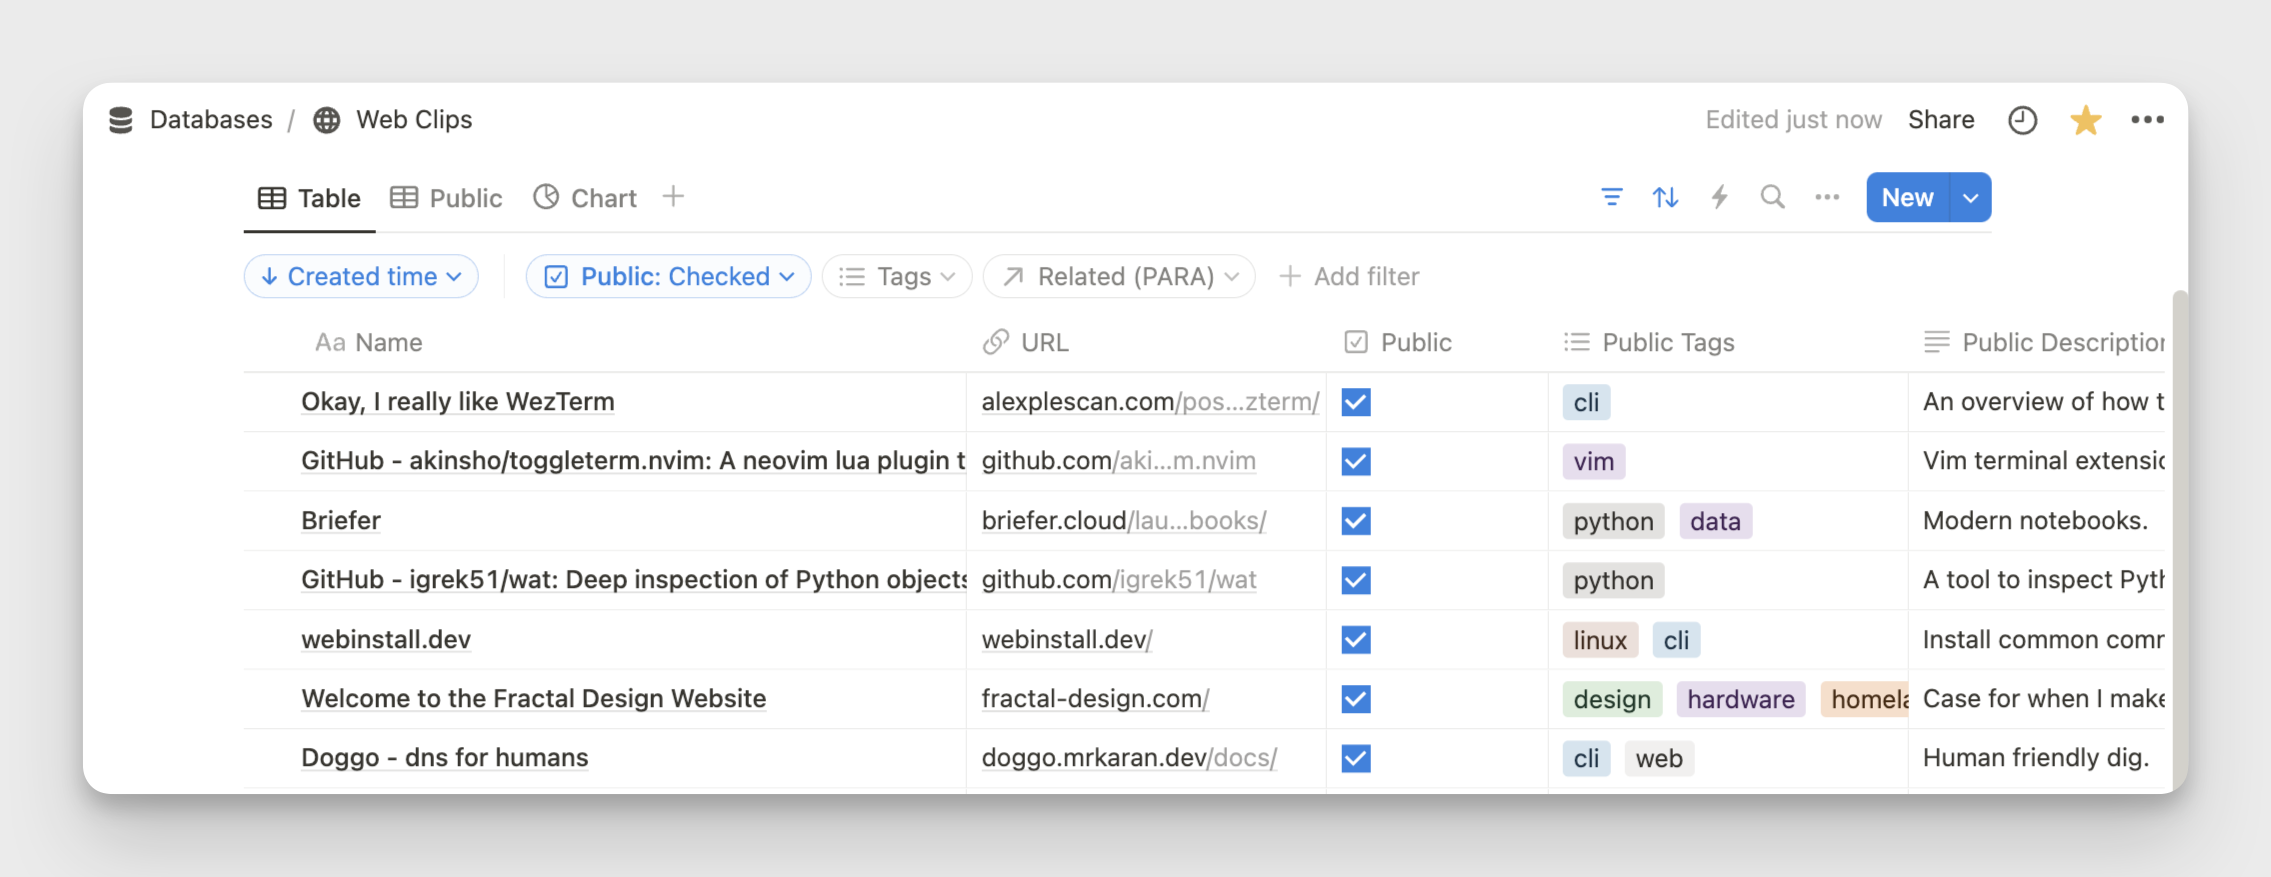This screenshot has width=2271, height=877.
Task: Switch to the Public view tab
Action: [446, 198]
